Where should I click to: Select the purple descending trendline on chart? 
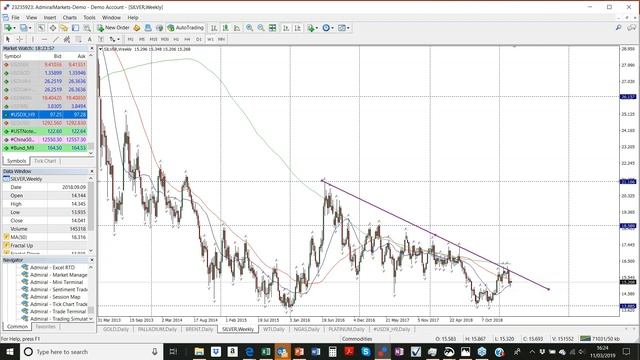coord(435,235)
